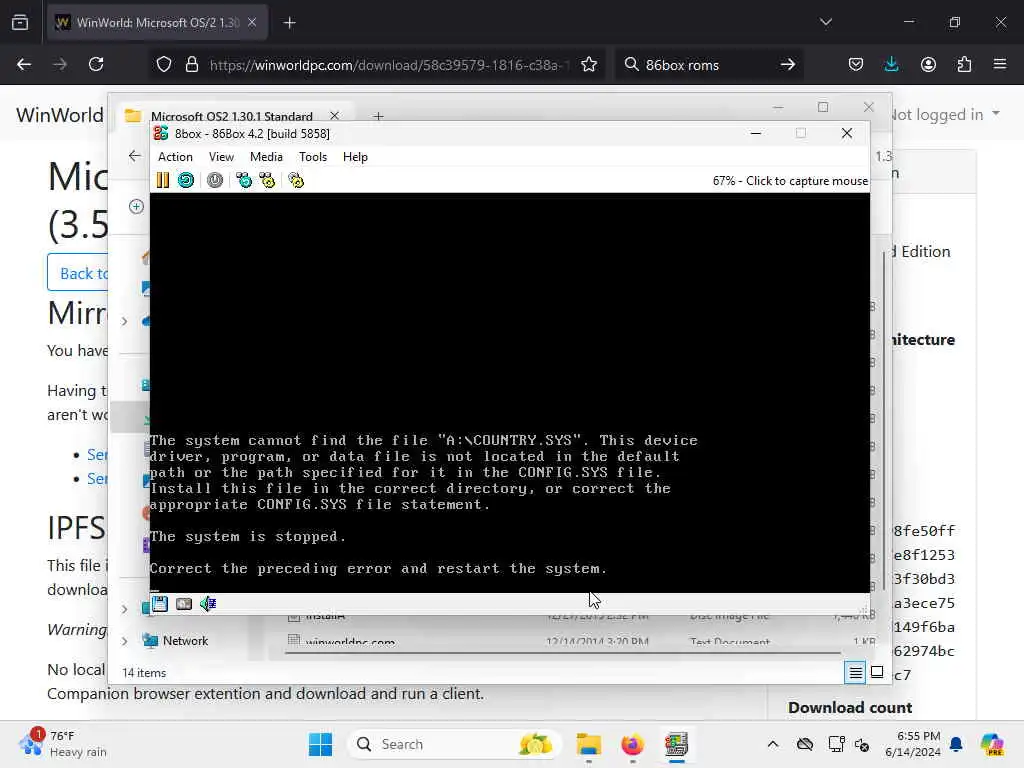The image size is (1024, 768).
Task: Click the tracking protection shield icon
Action: coord(164,65)
